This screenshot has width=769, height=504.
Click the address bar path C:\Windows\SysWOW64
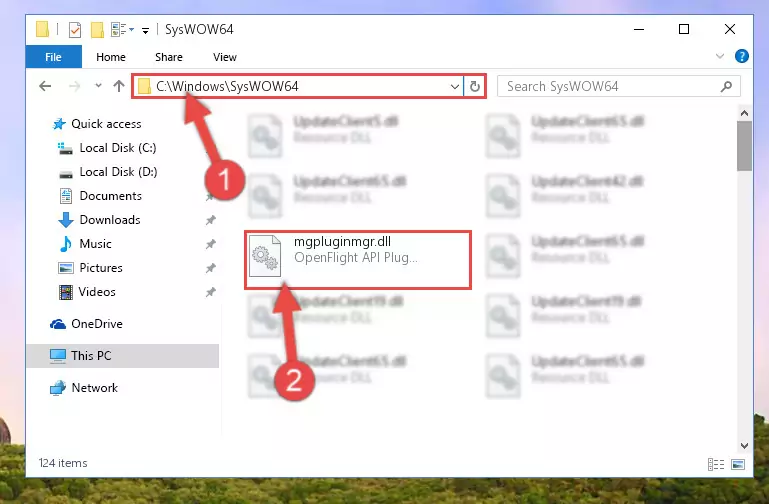click(x=227, y=86)
